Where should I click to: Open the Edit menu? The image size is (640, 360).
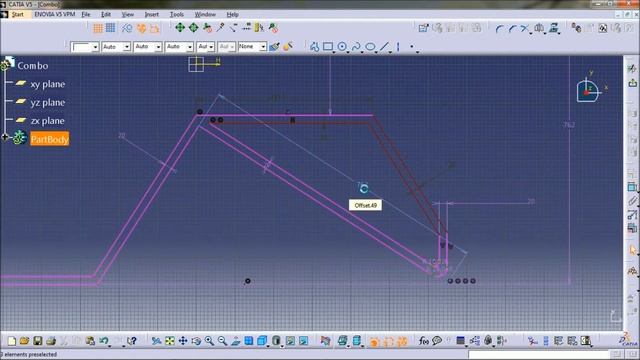pyautogui.click(x=106, y=14)
